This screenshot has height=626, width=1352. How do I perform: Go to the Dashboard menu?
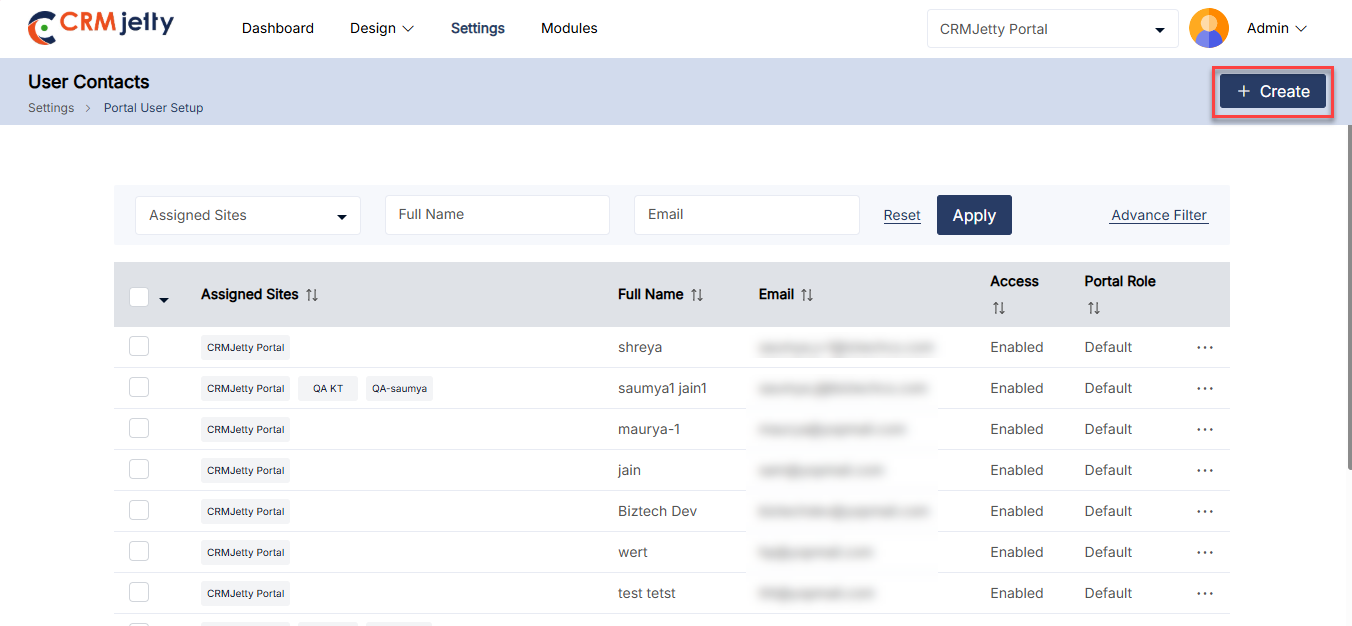tap(278, 28)
